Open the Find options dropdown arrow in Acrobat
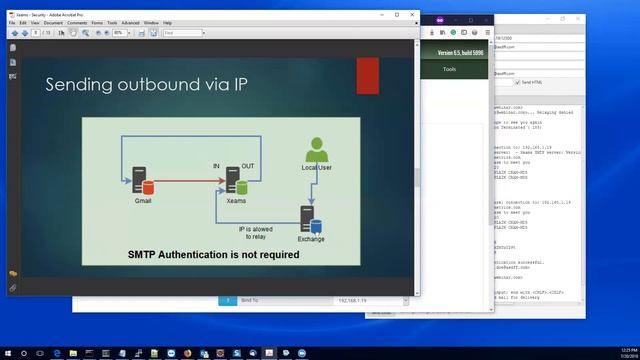The image size is (640, 360). click(x=204, y=33)
